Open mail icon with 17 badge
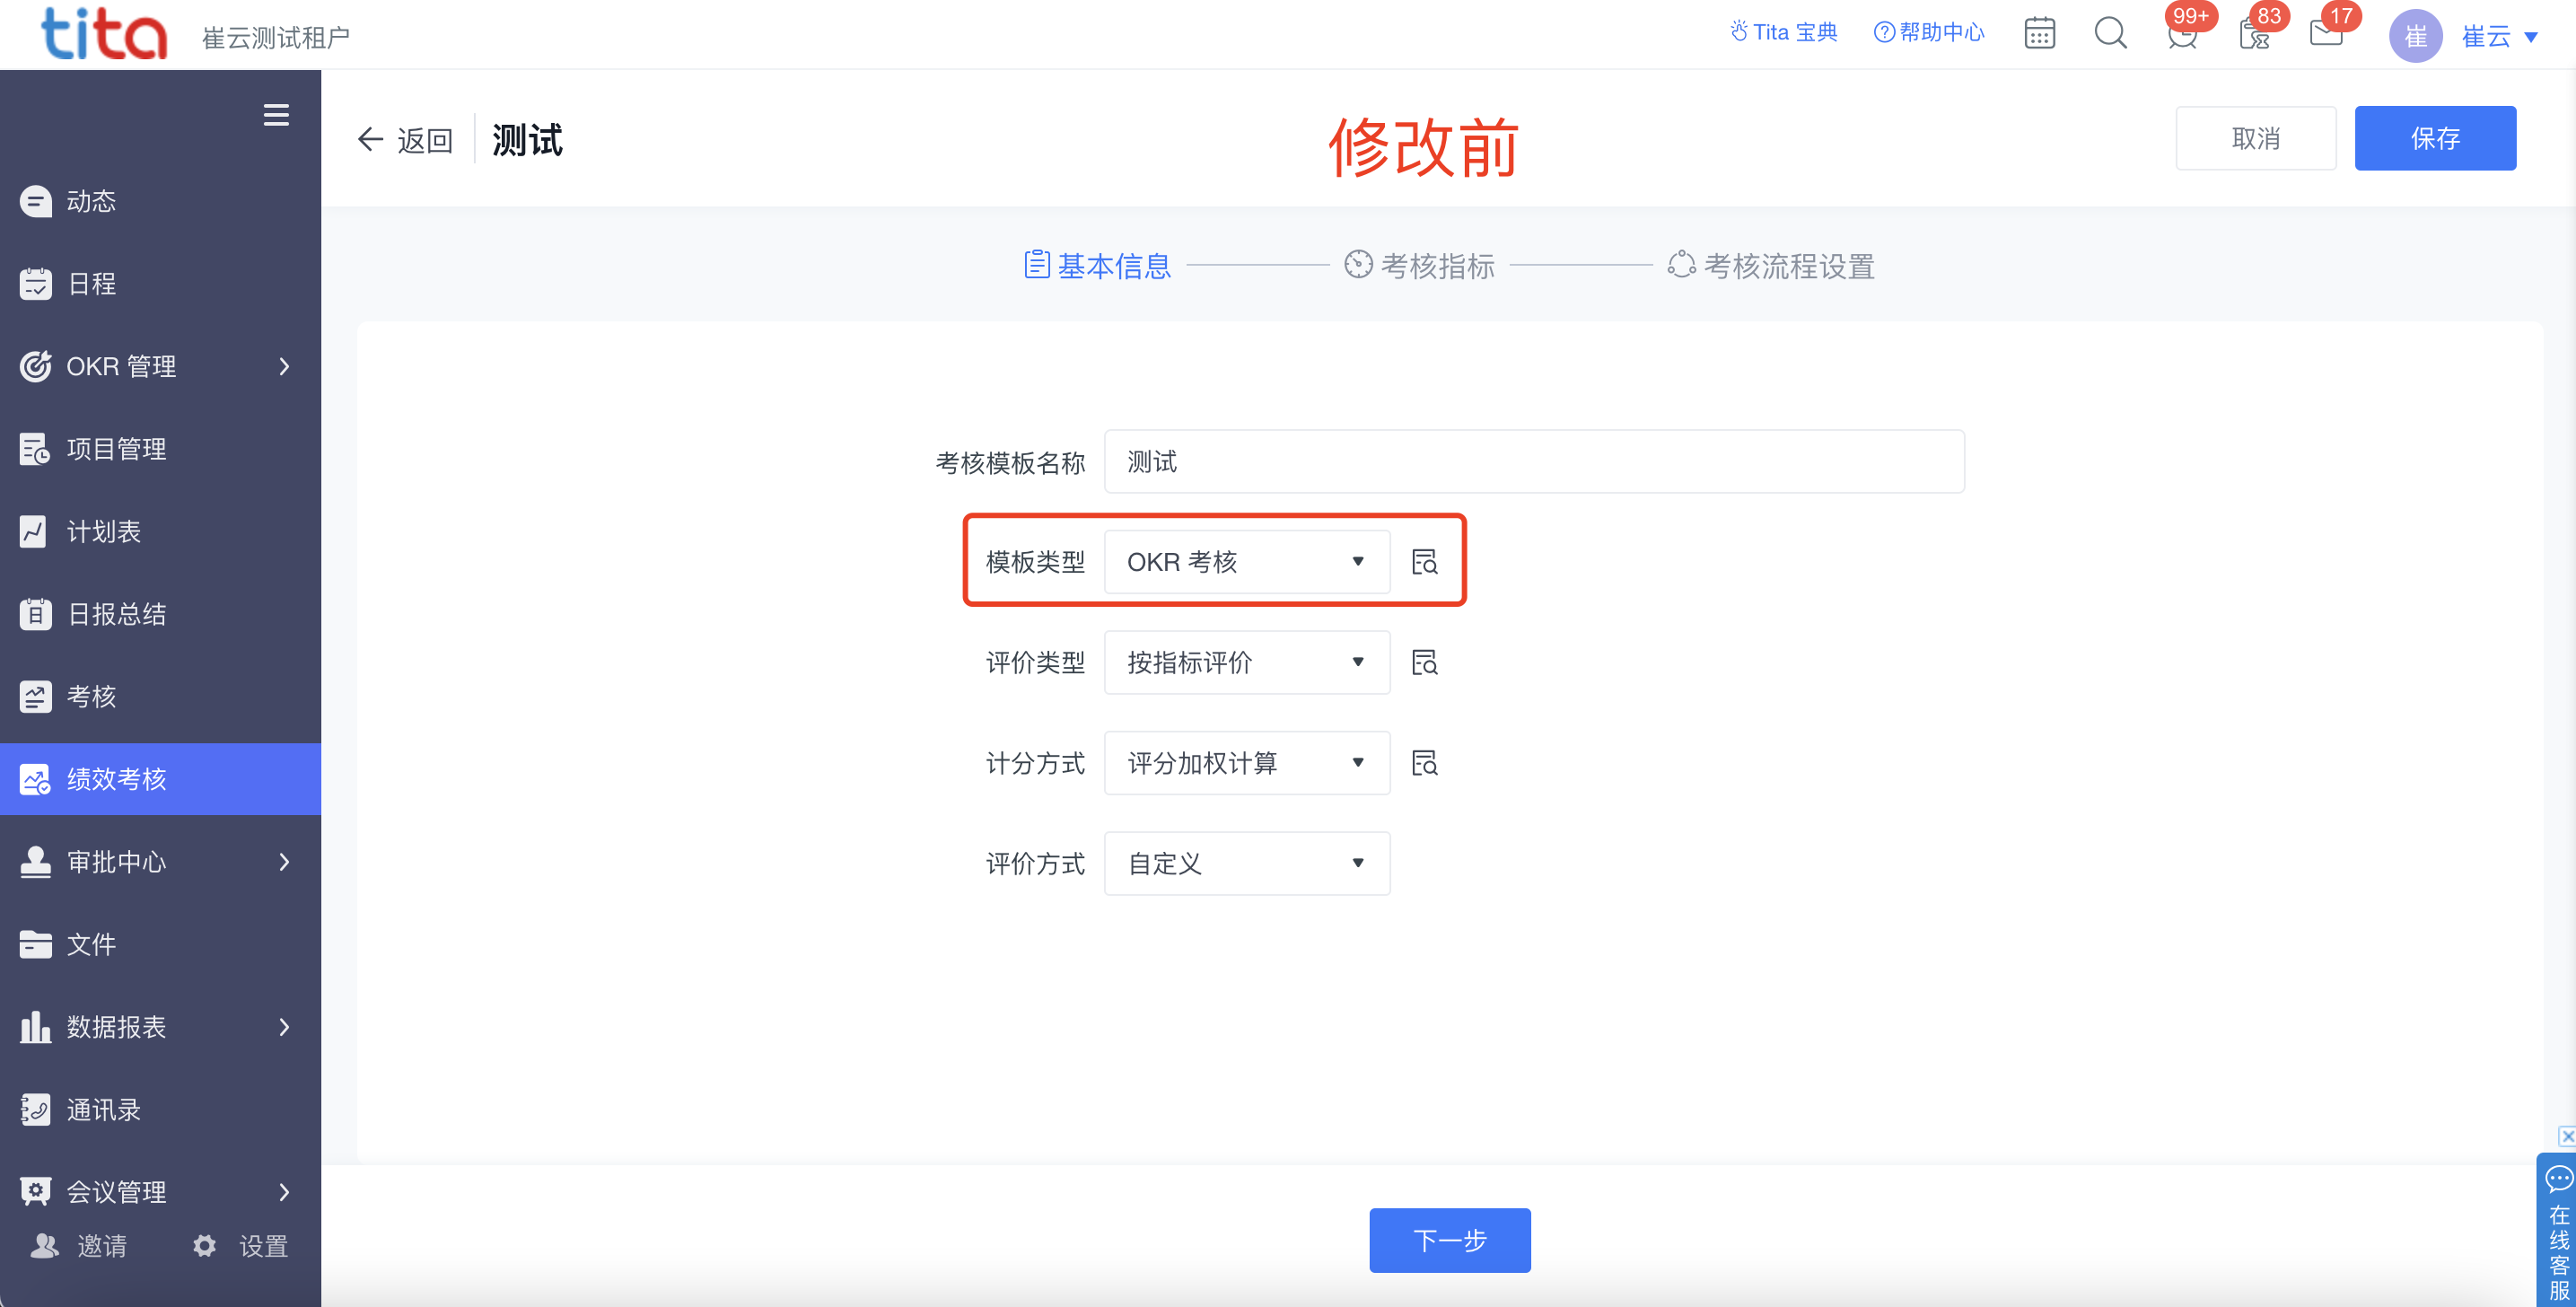Screen dimensions: 2576x1307 click(x=2326, y=34)
